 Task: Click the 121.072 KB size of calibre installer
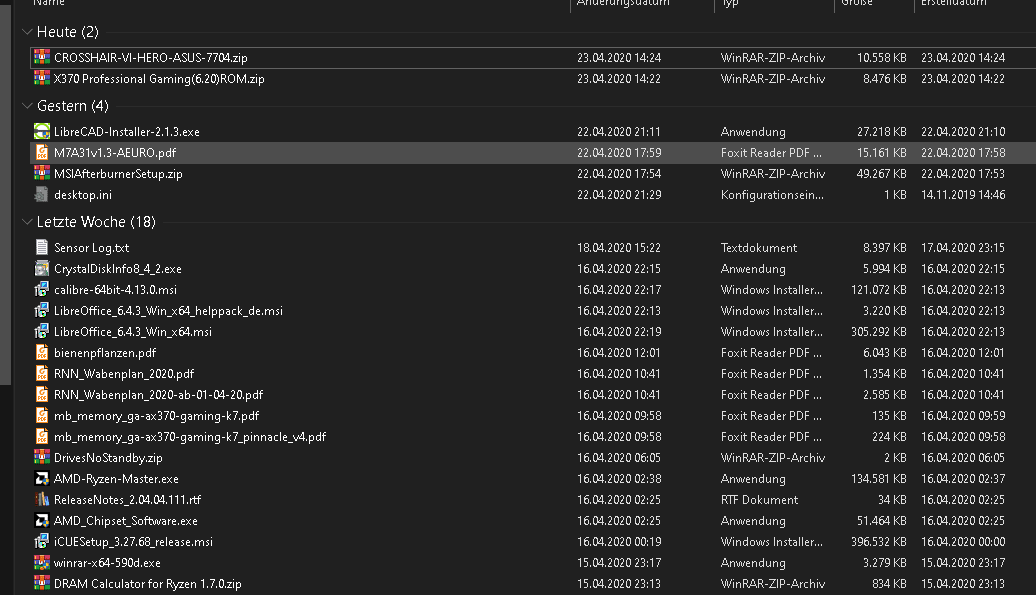879,290
